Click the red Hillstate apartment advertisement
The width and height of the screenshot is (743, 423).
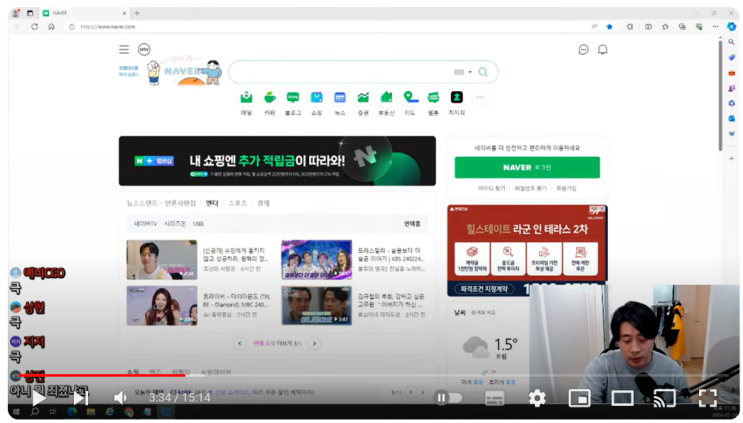(x=527, y=250)
